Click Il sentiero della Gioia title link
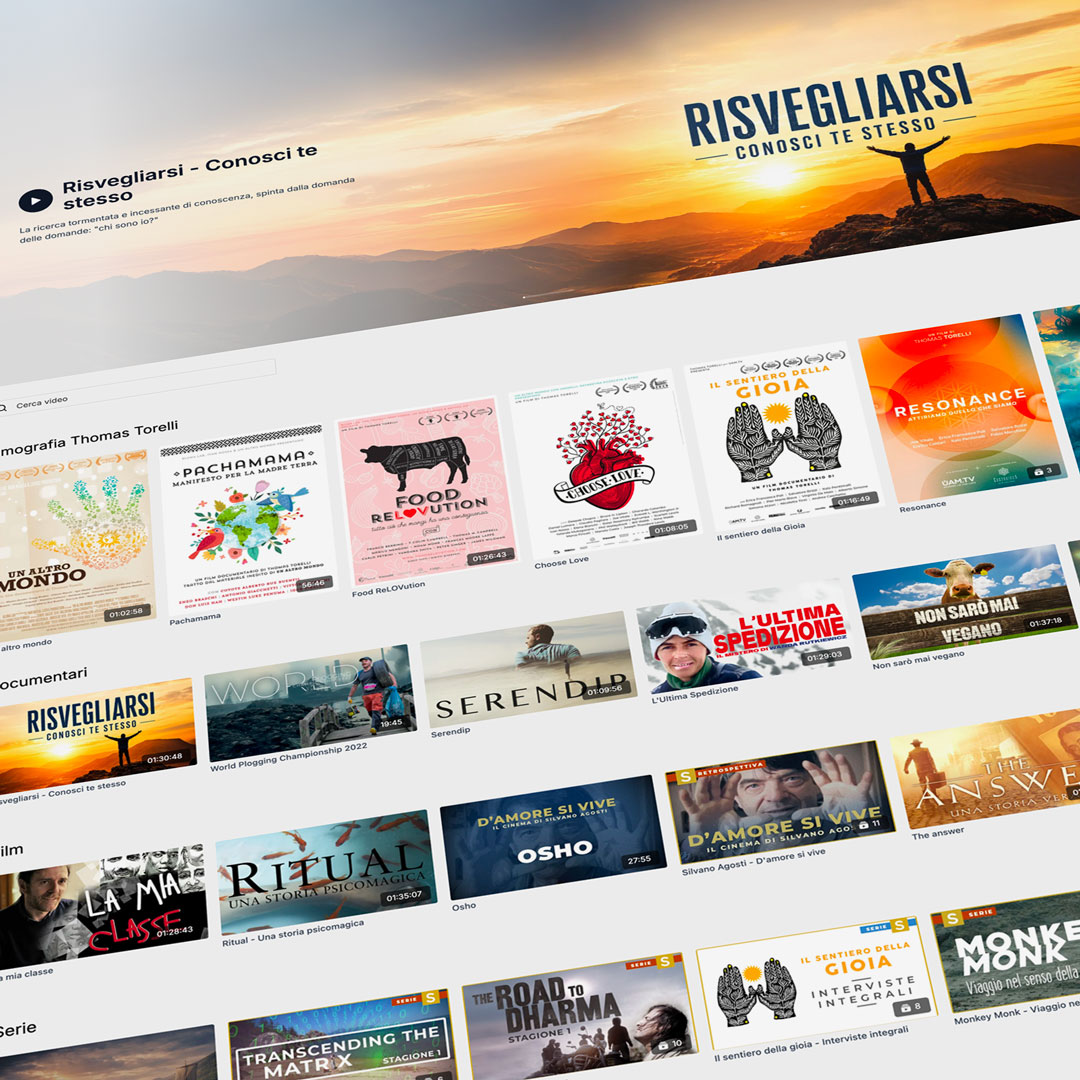Viewport: 1080px width, 1080px height. click(760, 531)
